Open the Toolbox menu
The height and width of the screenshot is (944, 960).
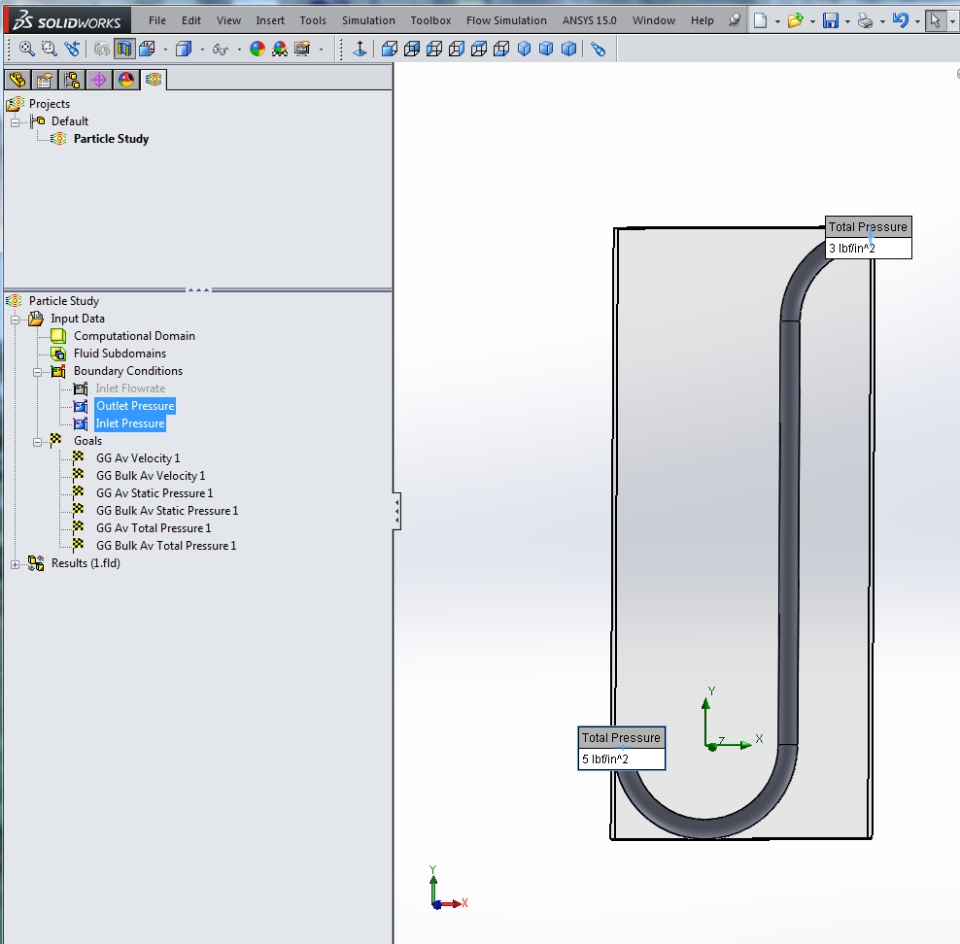point(430,20)
